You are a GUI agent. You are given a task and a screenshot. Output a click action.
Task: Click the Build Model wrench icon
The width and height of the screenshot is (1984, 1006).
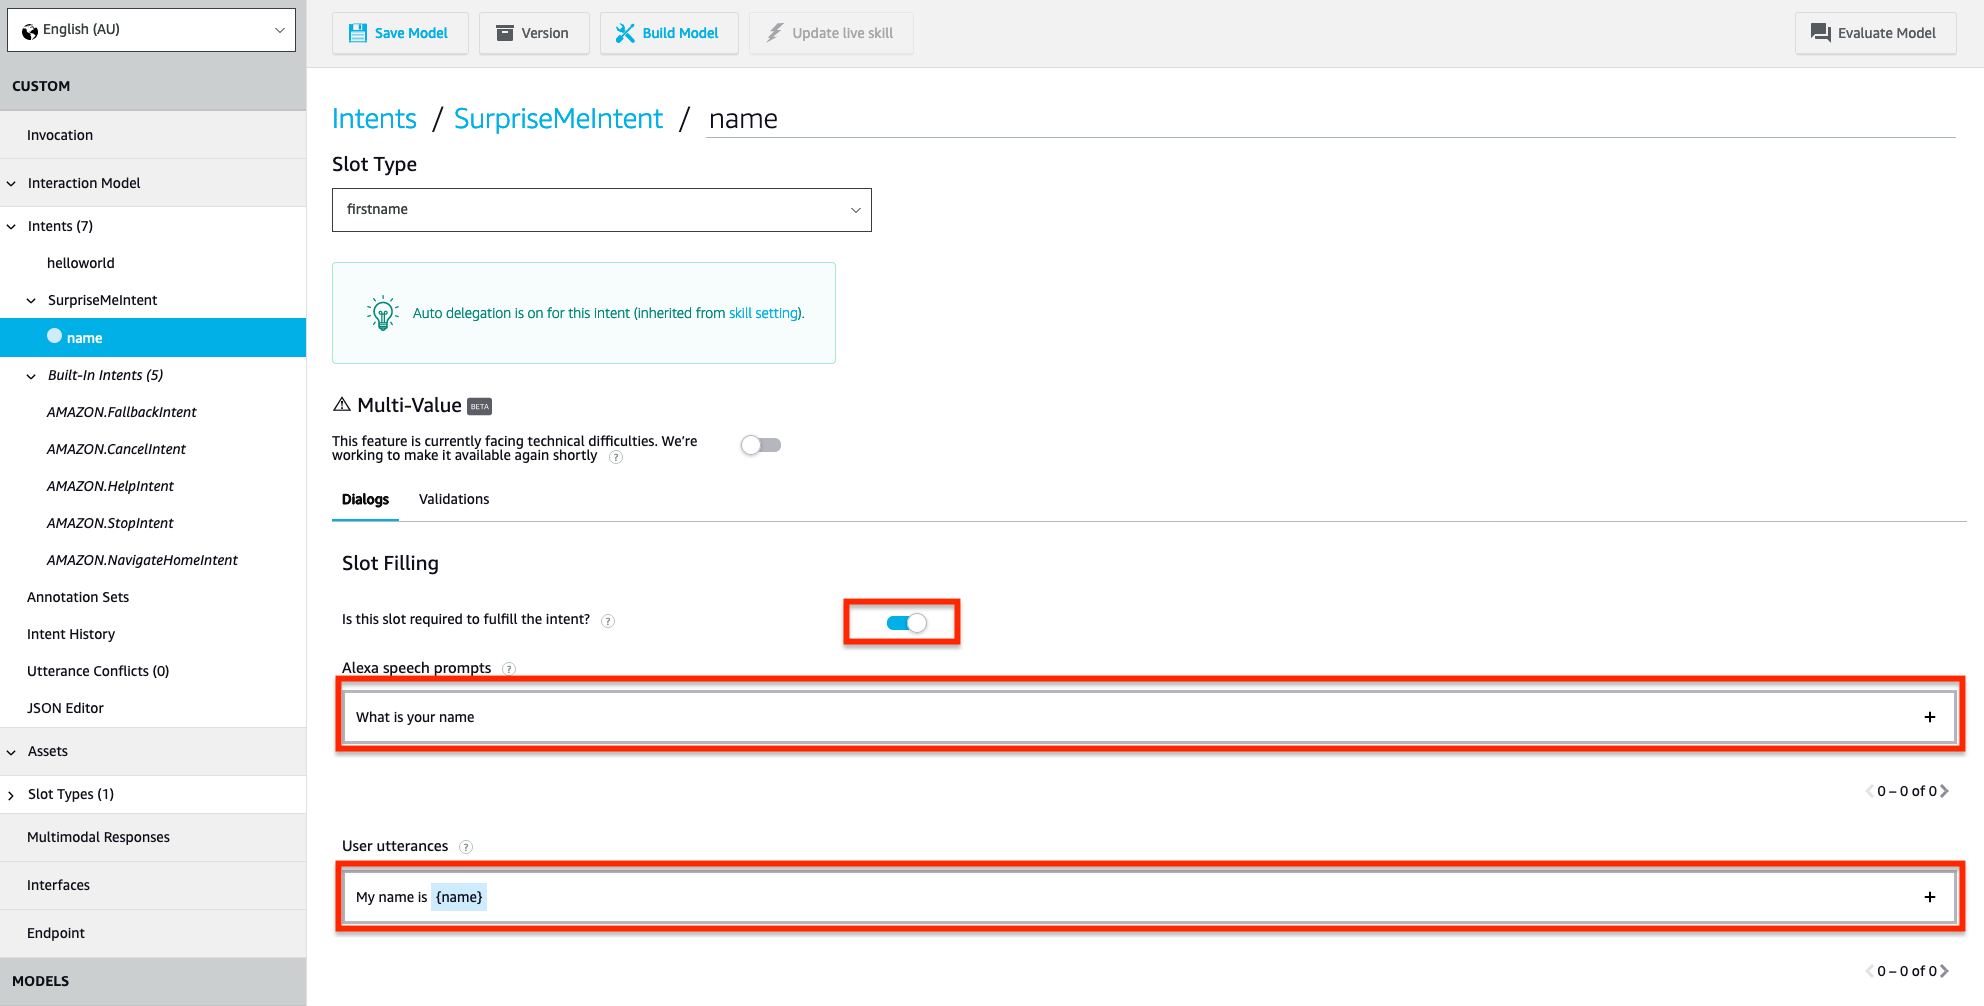point(625,33)
